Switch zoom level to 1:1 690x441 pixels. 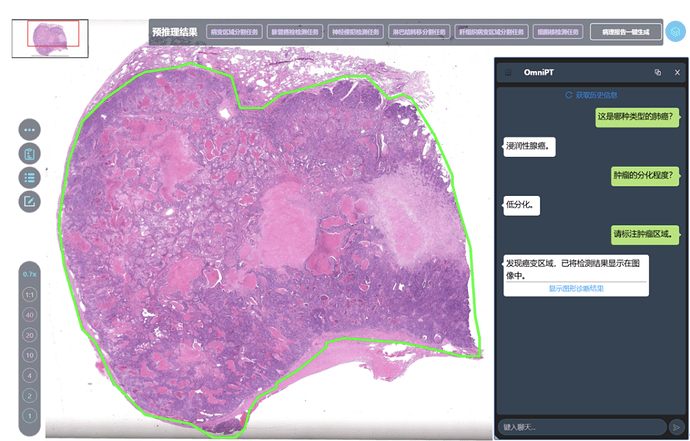click(x=30, y=295)
